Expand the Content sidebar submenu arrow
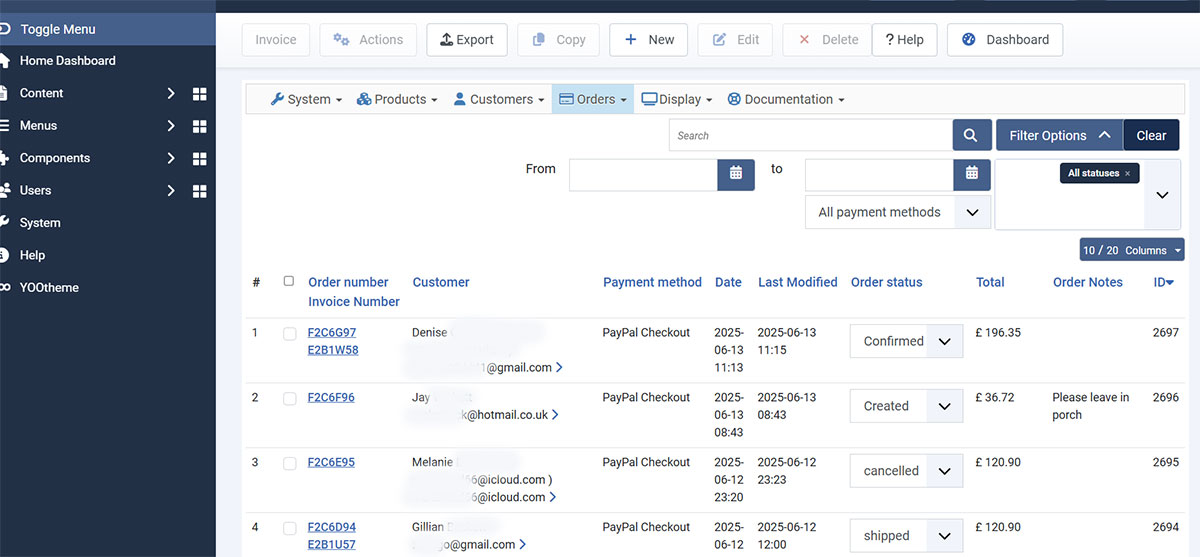The height and width of the screenshot is (557, 1200). [171, 94]
